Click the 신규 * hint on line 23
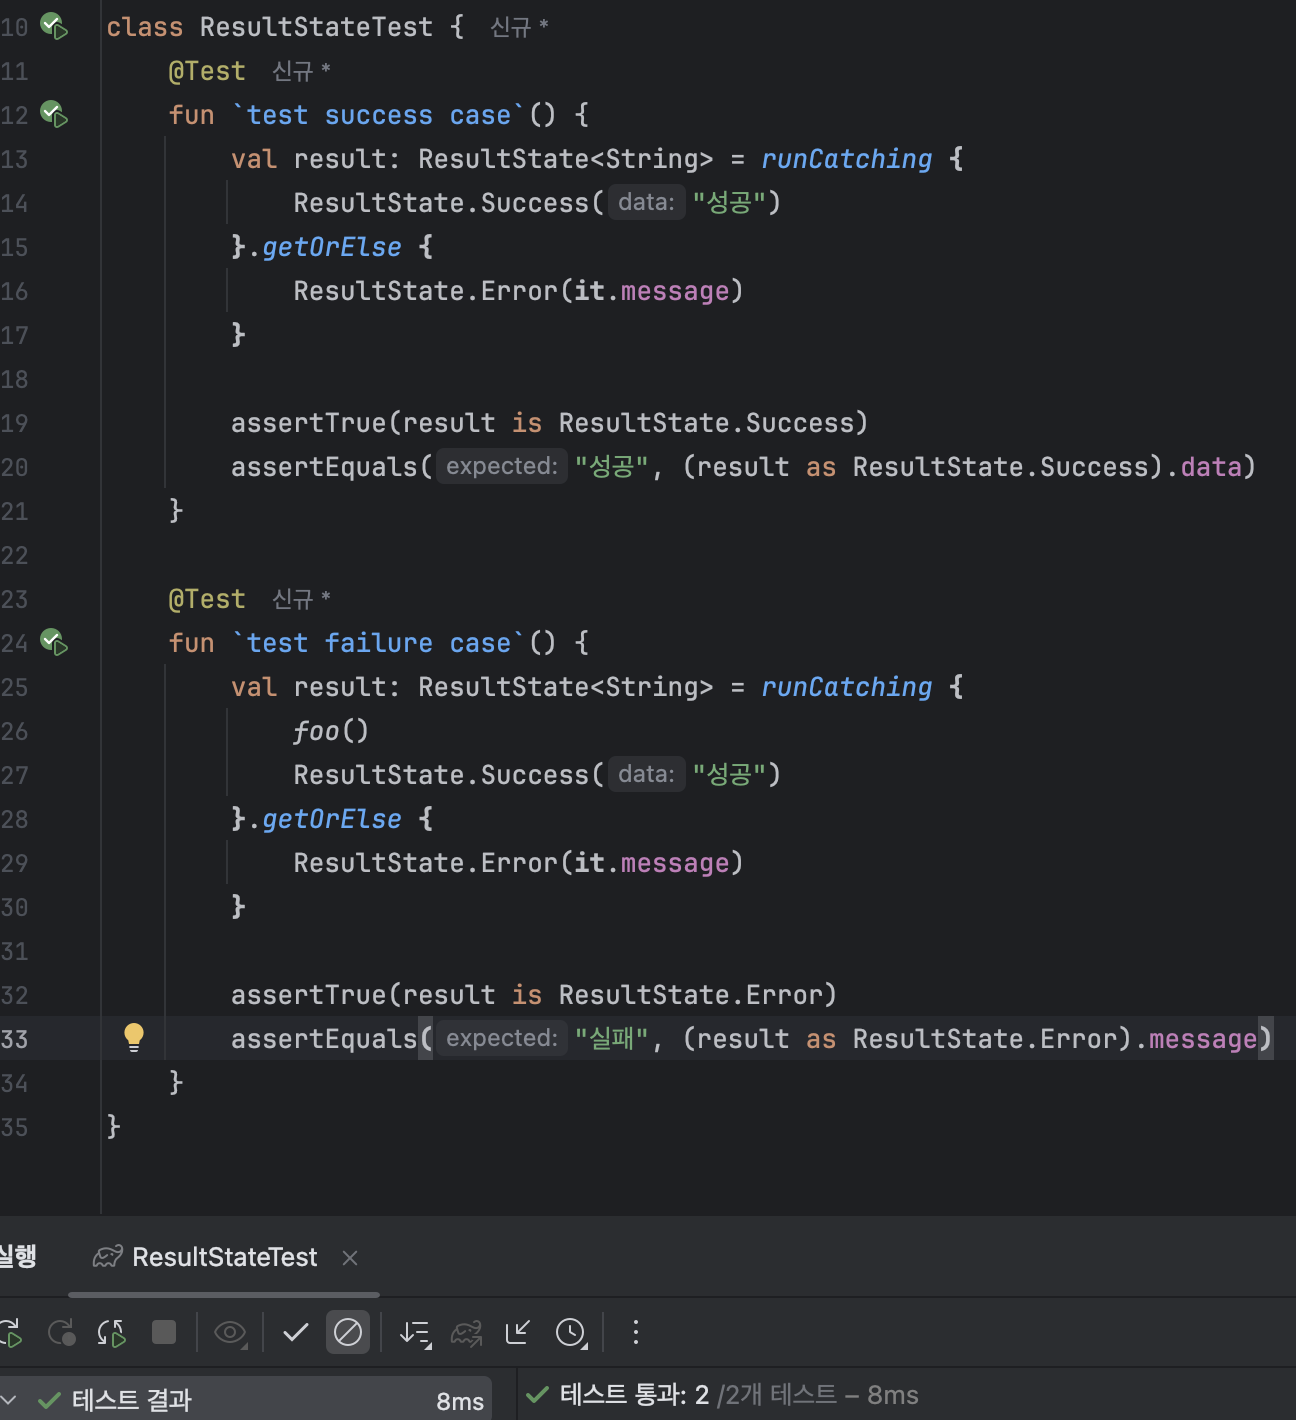 (301, 599)
